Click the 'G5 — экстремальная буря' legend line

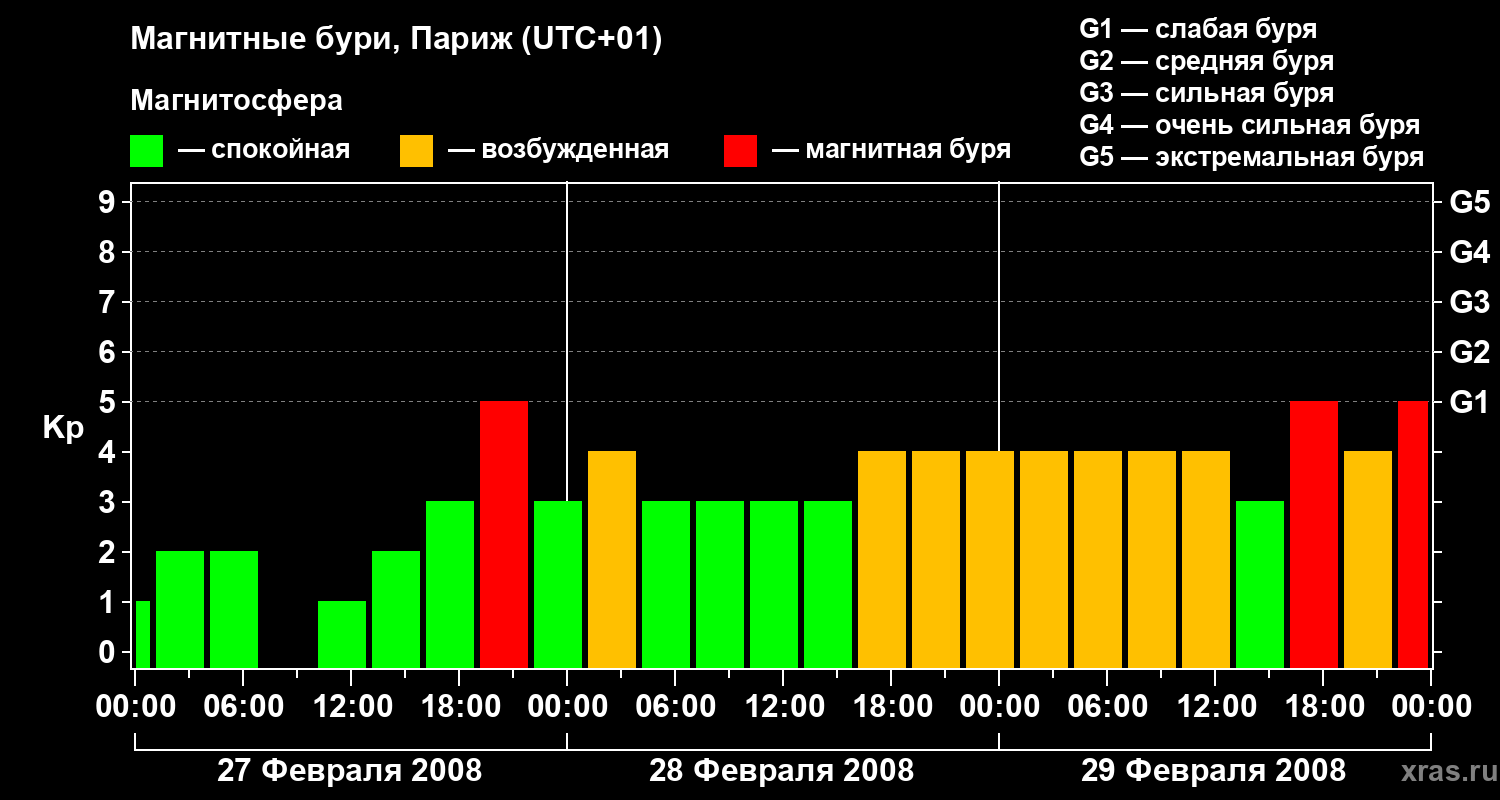[1252, 158]
